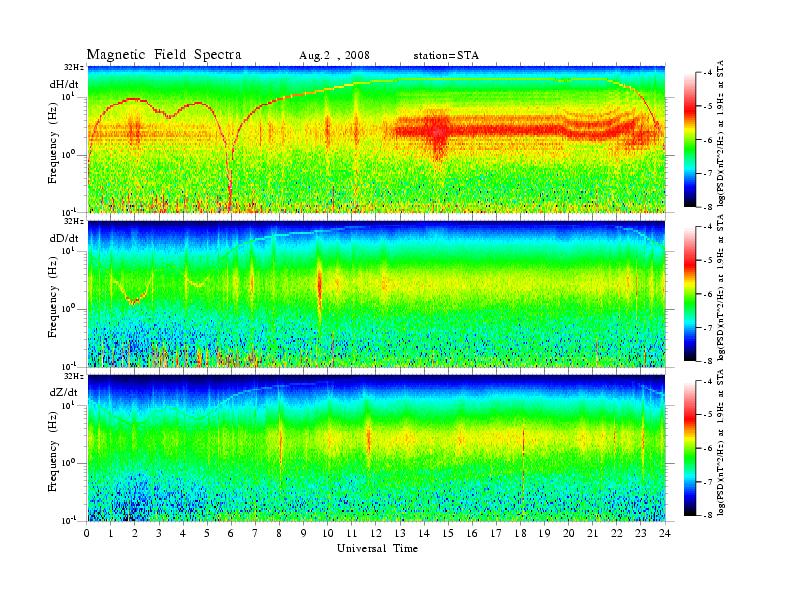
Task: Click hour '6' on the Universal Time axis
Action: (231, 533)
